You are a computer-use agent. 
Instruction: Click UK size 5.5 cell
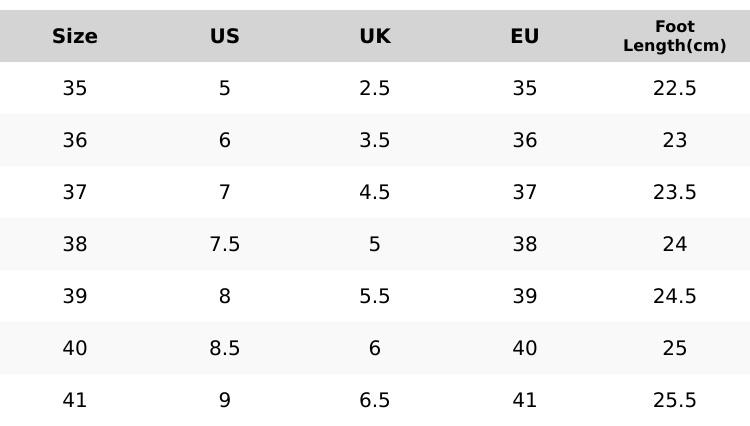point(375,296)
